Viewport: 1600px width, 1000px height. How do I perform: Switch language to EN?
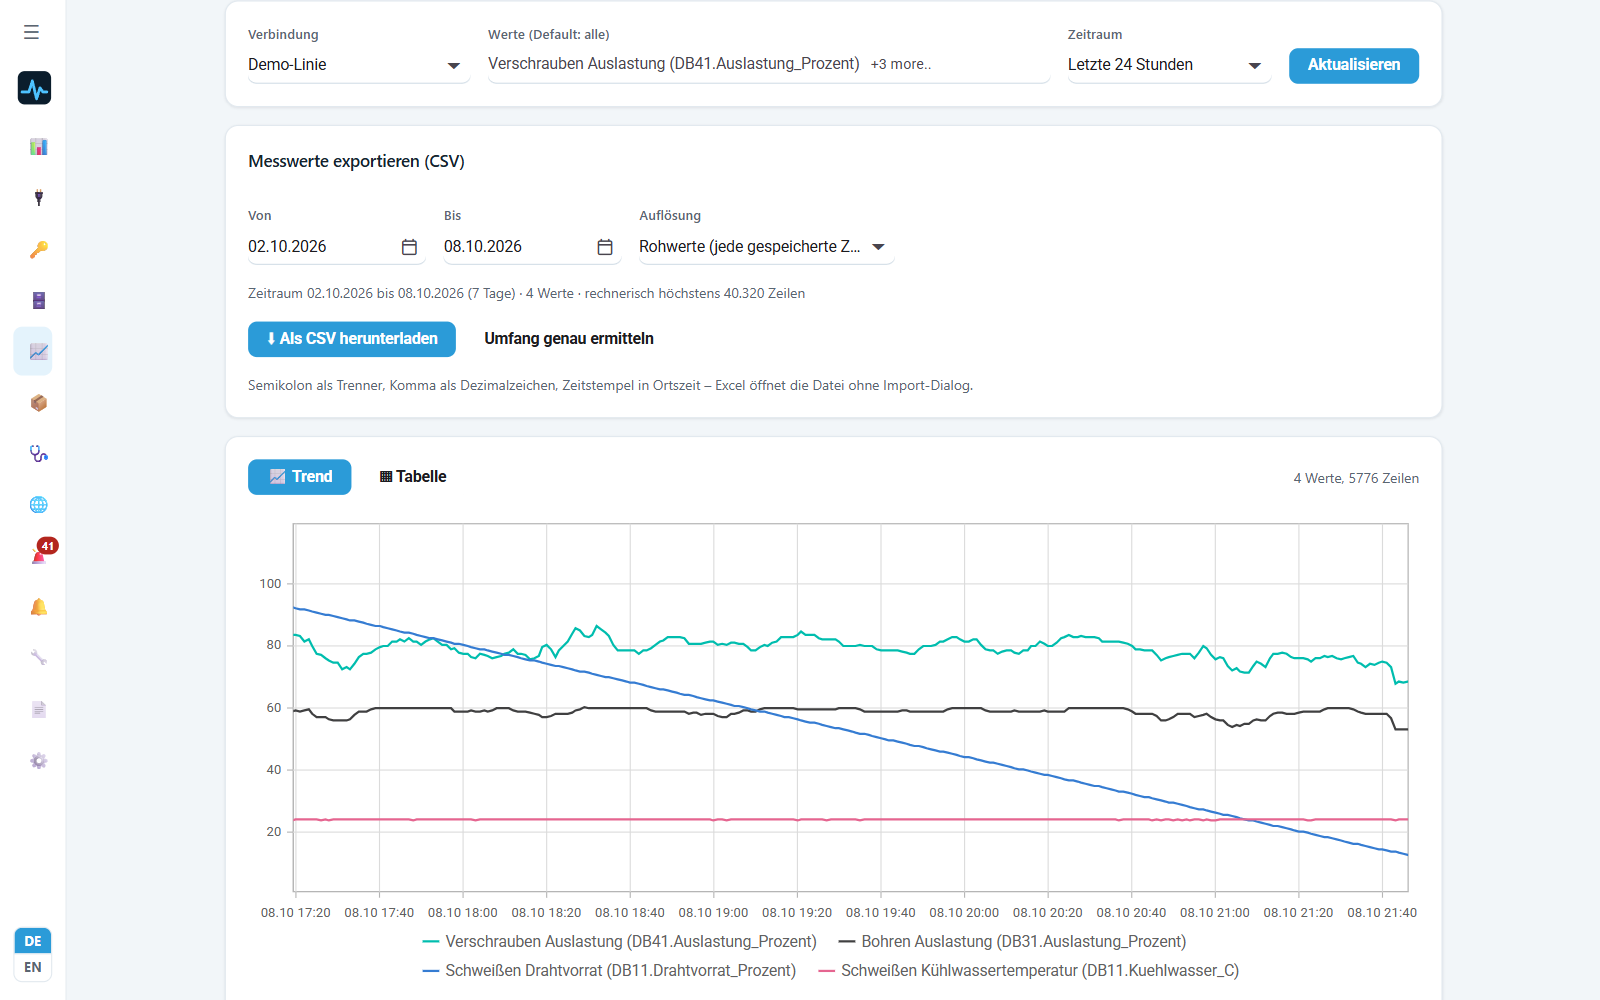33,967
